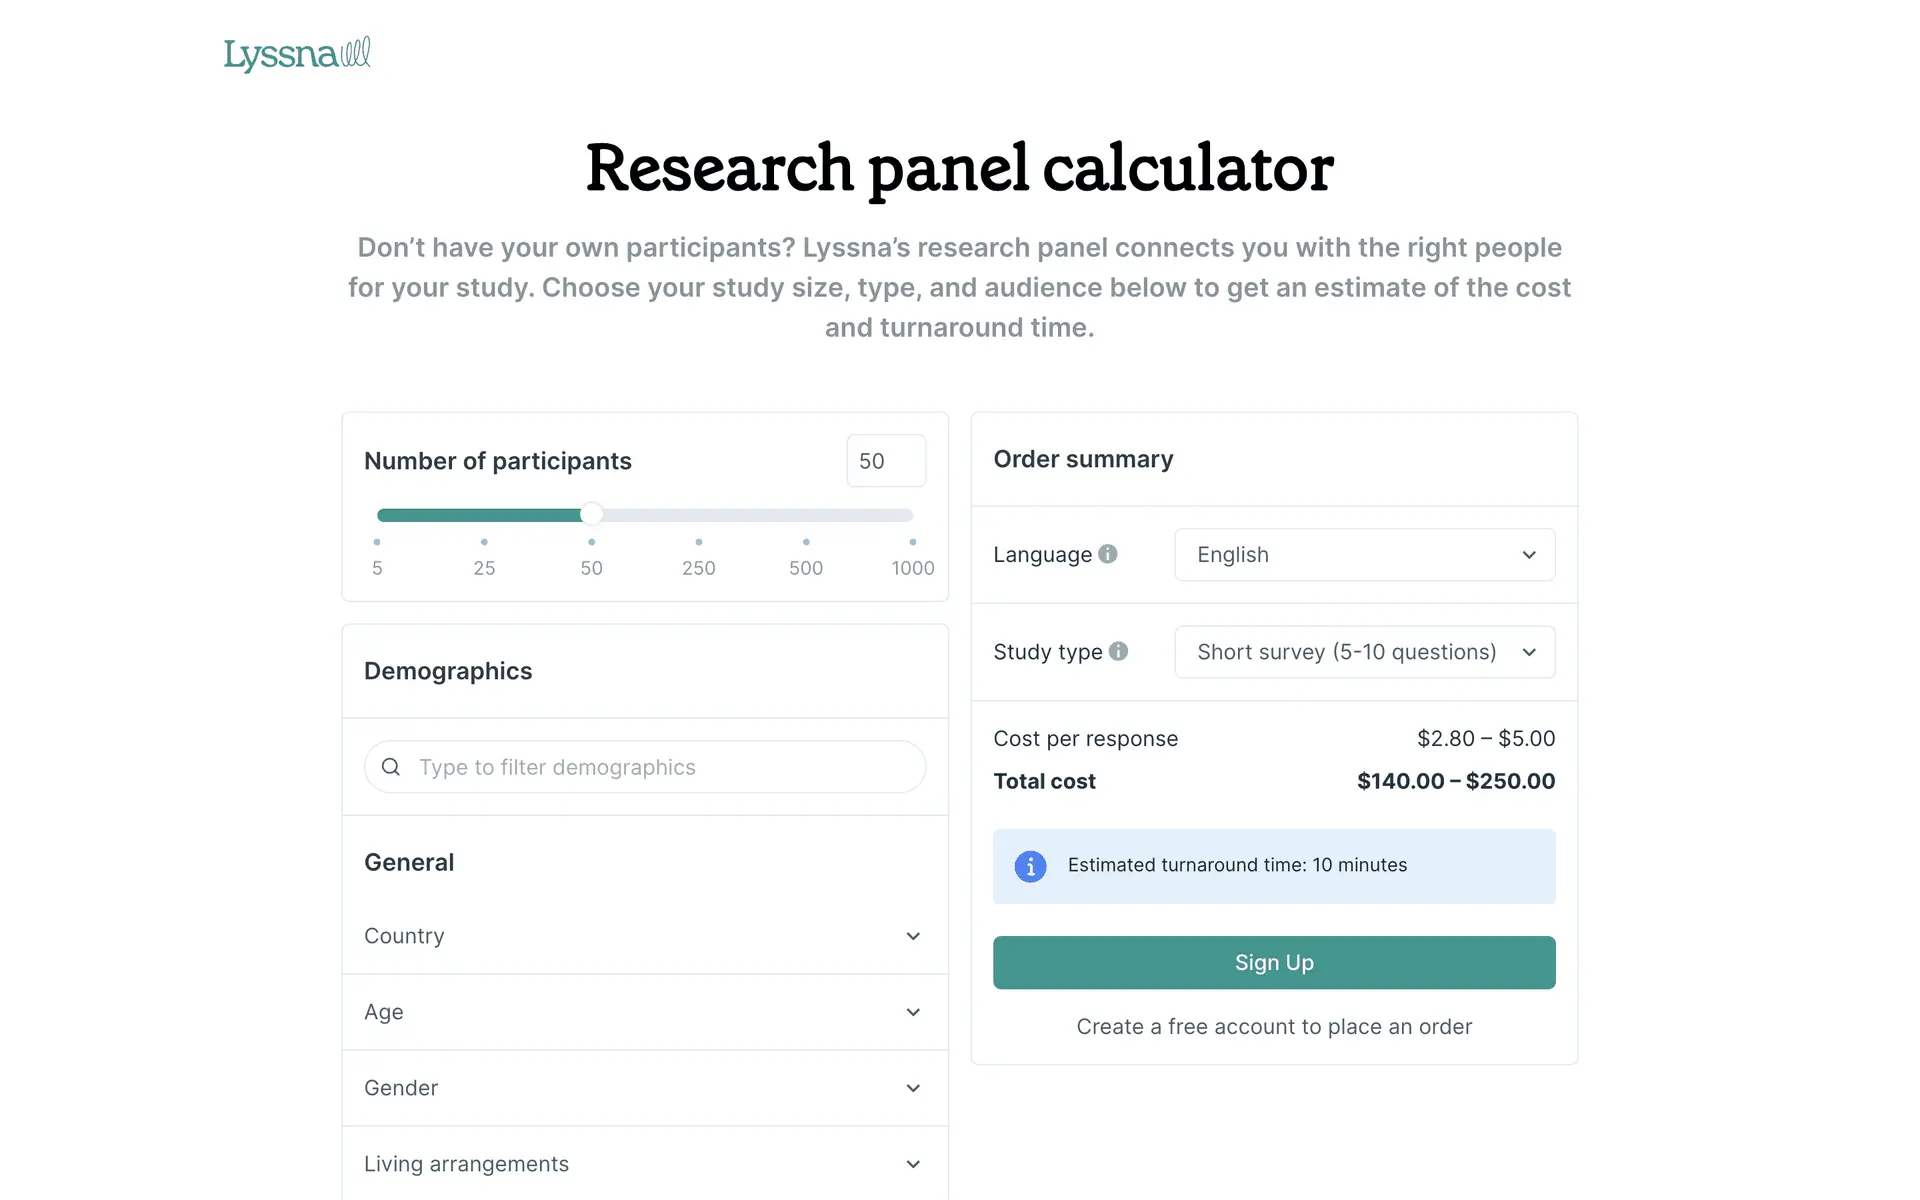Open the Language dropdown showing English
This screenshot has width=1920, height=1200.
[1364, 555]
